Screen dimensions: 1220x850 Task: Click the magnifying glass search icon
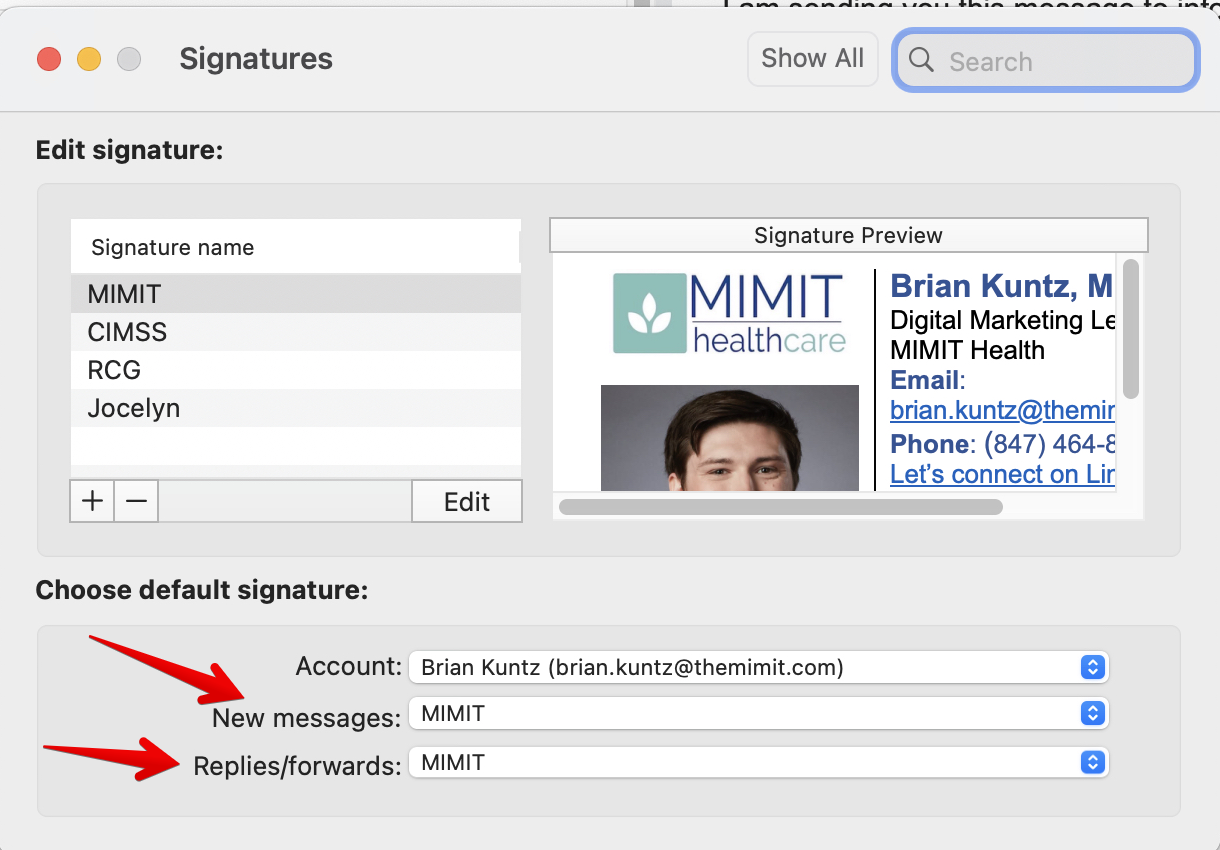[x=920, y=60]
